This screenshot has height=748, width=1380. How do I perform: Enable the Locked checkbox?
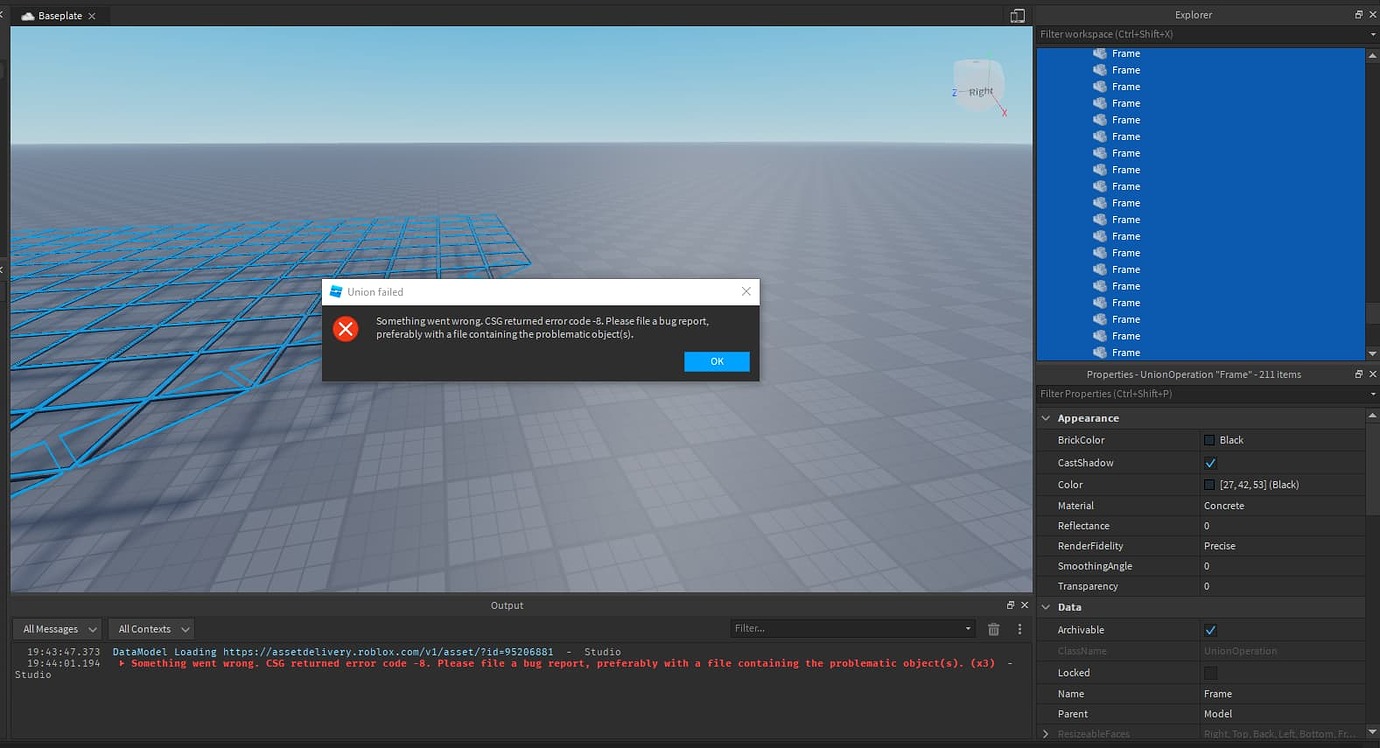pyautogui.click(x=1210, y=673)
